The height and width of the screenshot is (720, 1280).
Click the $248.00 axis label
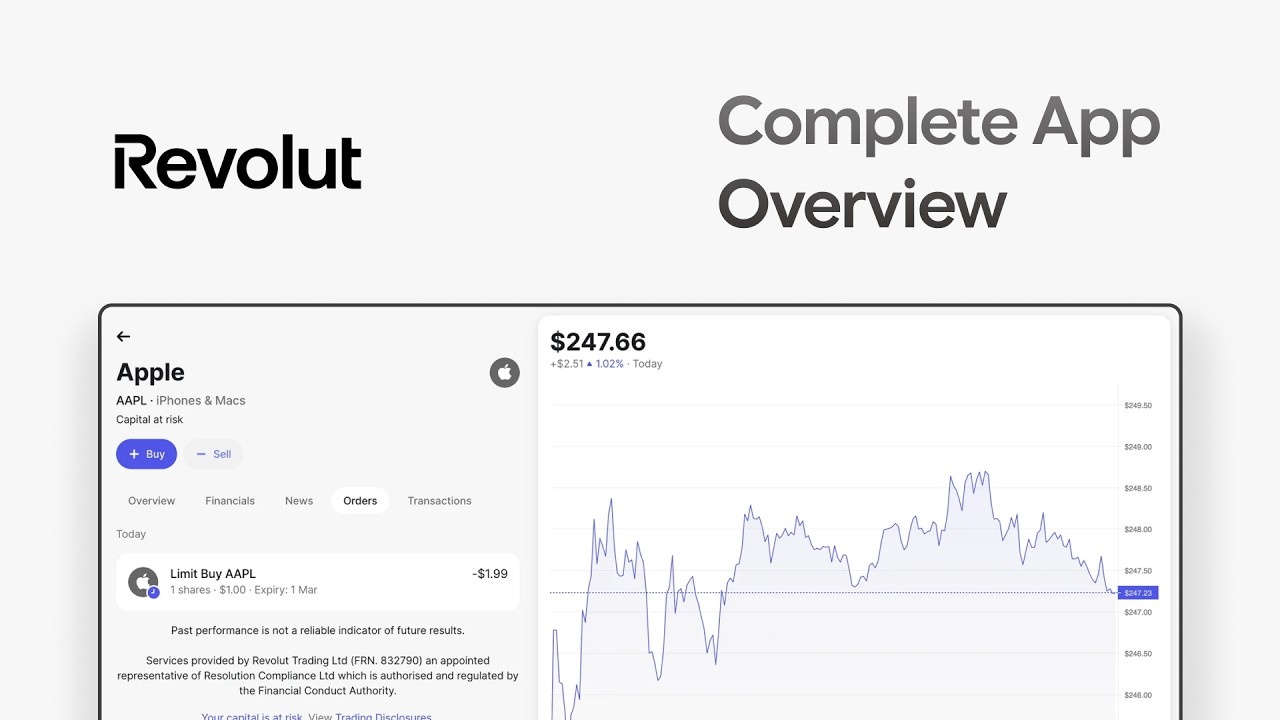click(x=1138, y=529)
